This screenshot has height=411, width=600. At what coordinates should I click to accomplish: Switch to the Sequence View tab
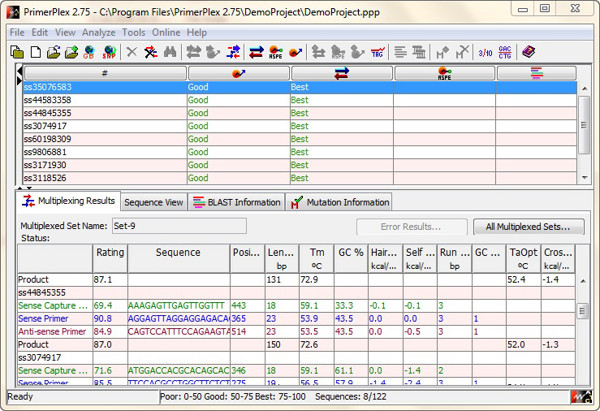154,202
